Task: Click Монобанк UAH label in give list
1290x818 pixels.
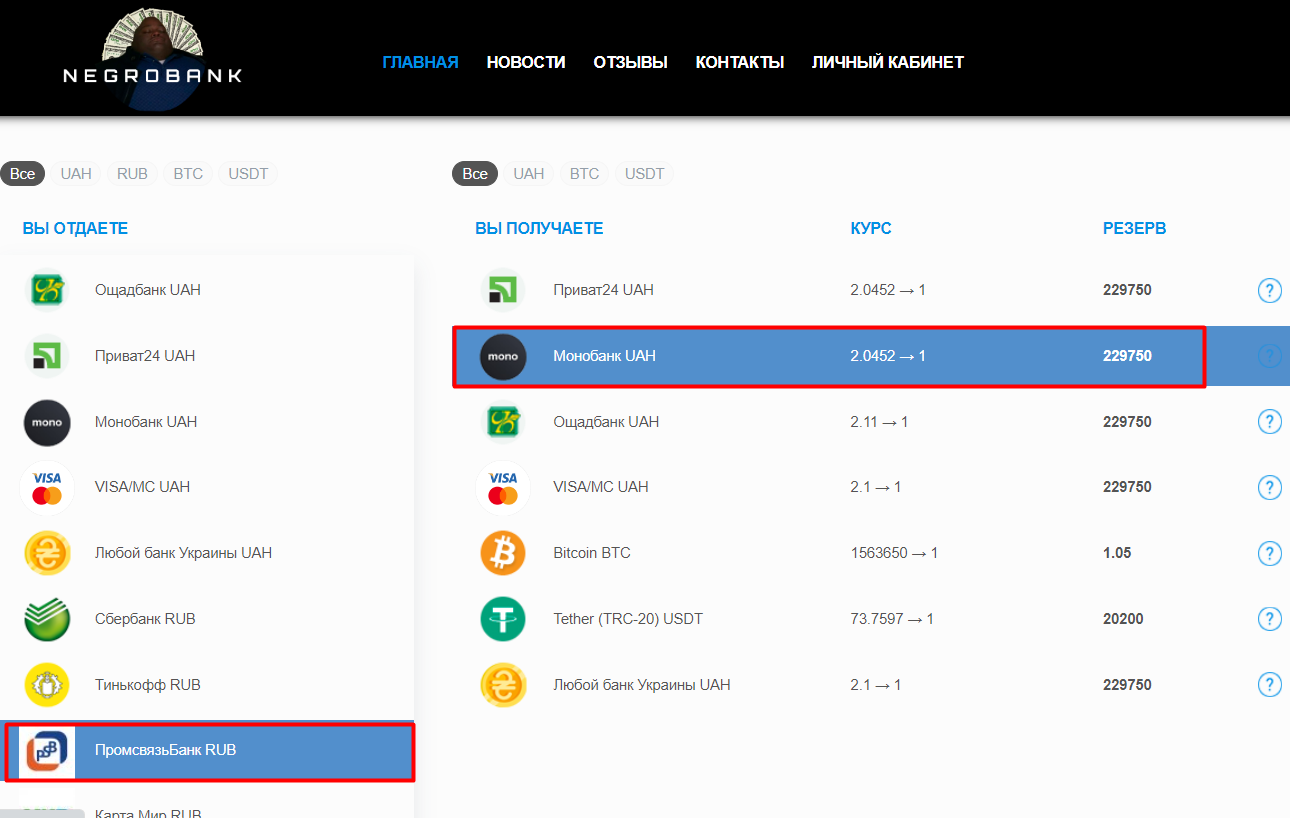Action: click(146, 422)
